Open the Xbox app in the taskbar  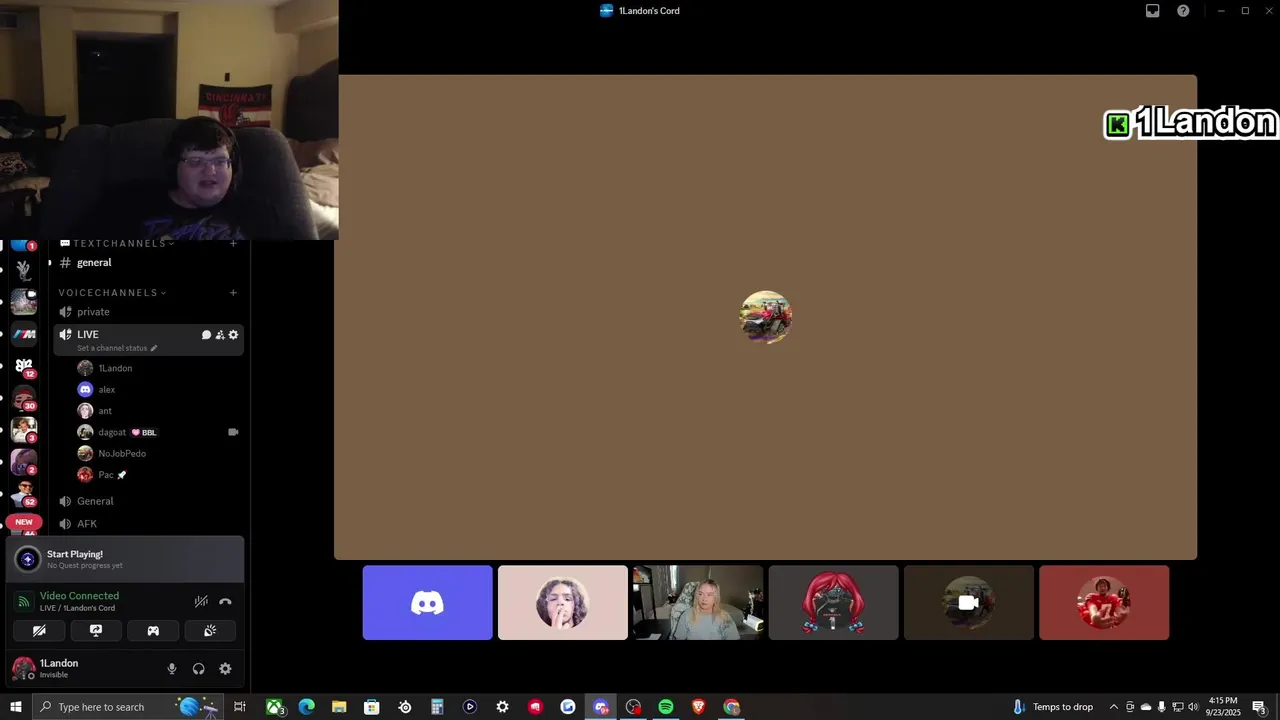pyautogui.click(x=274, y=707)
